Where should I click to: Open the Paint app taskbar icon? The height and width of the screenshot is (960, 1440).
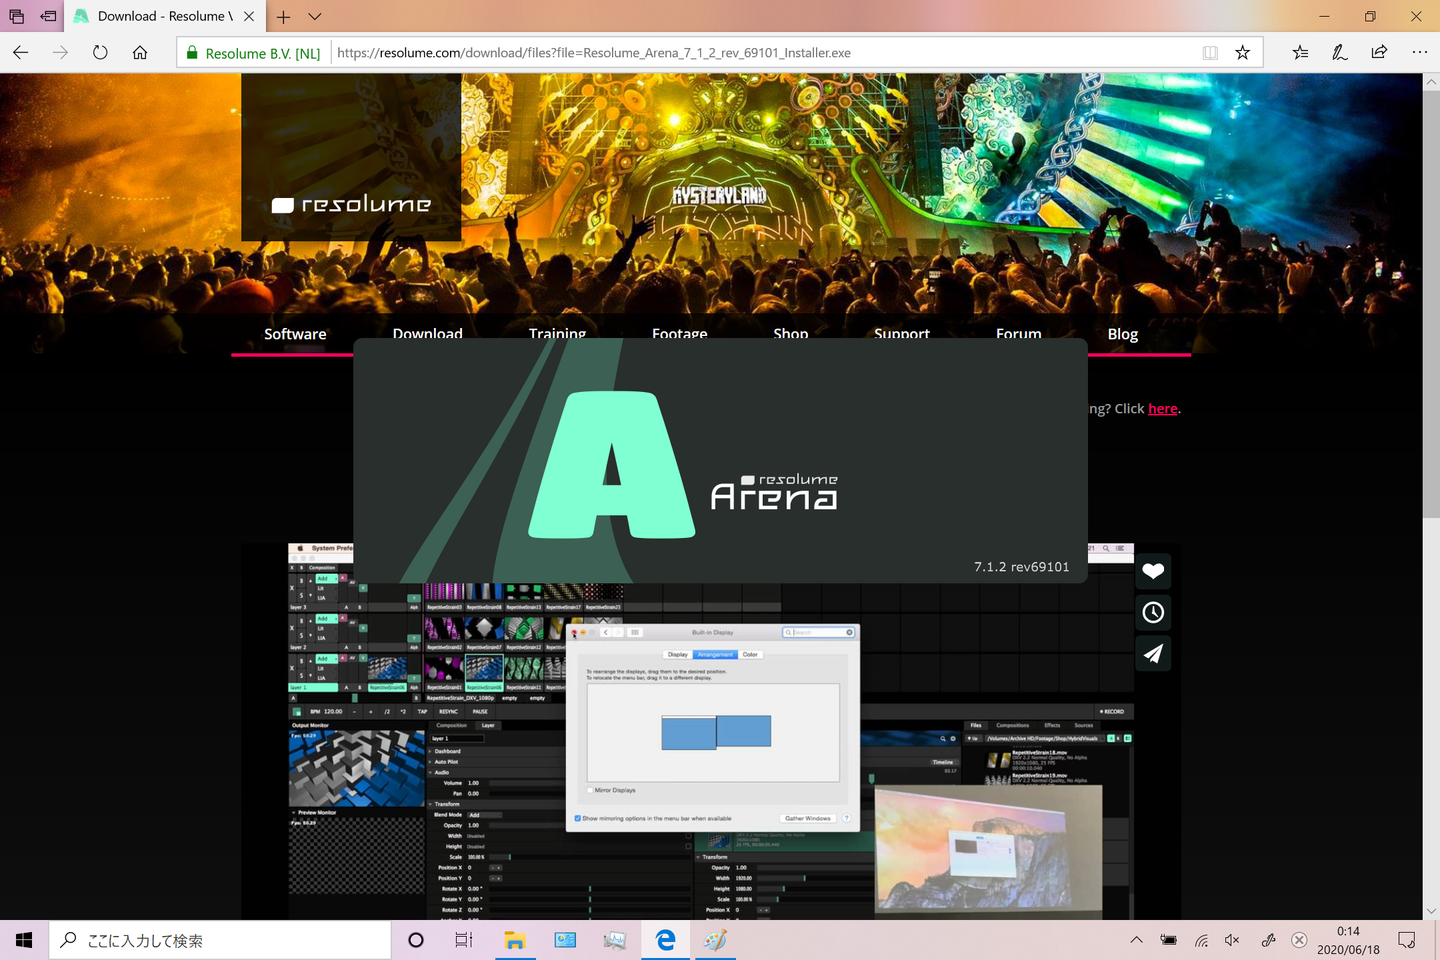pyautogui.click(x=715, y=940)
